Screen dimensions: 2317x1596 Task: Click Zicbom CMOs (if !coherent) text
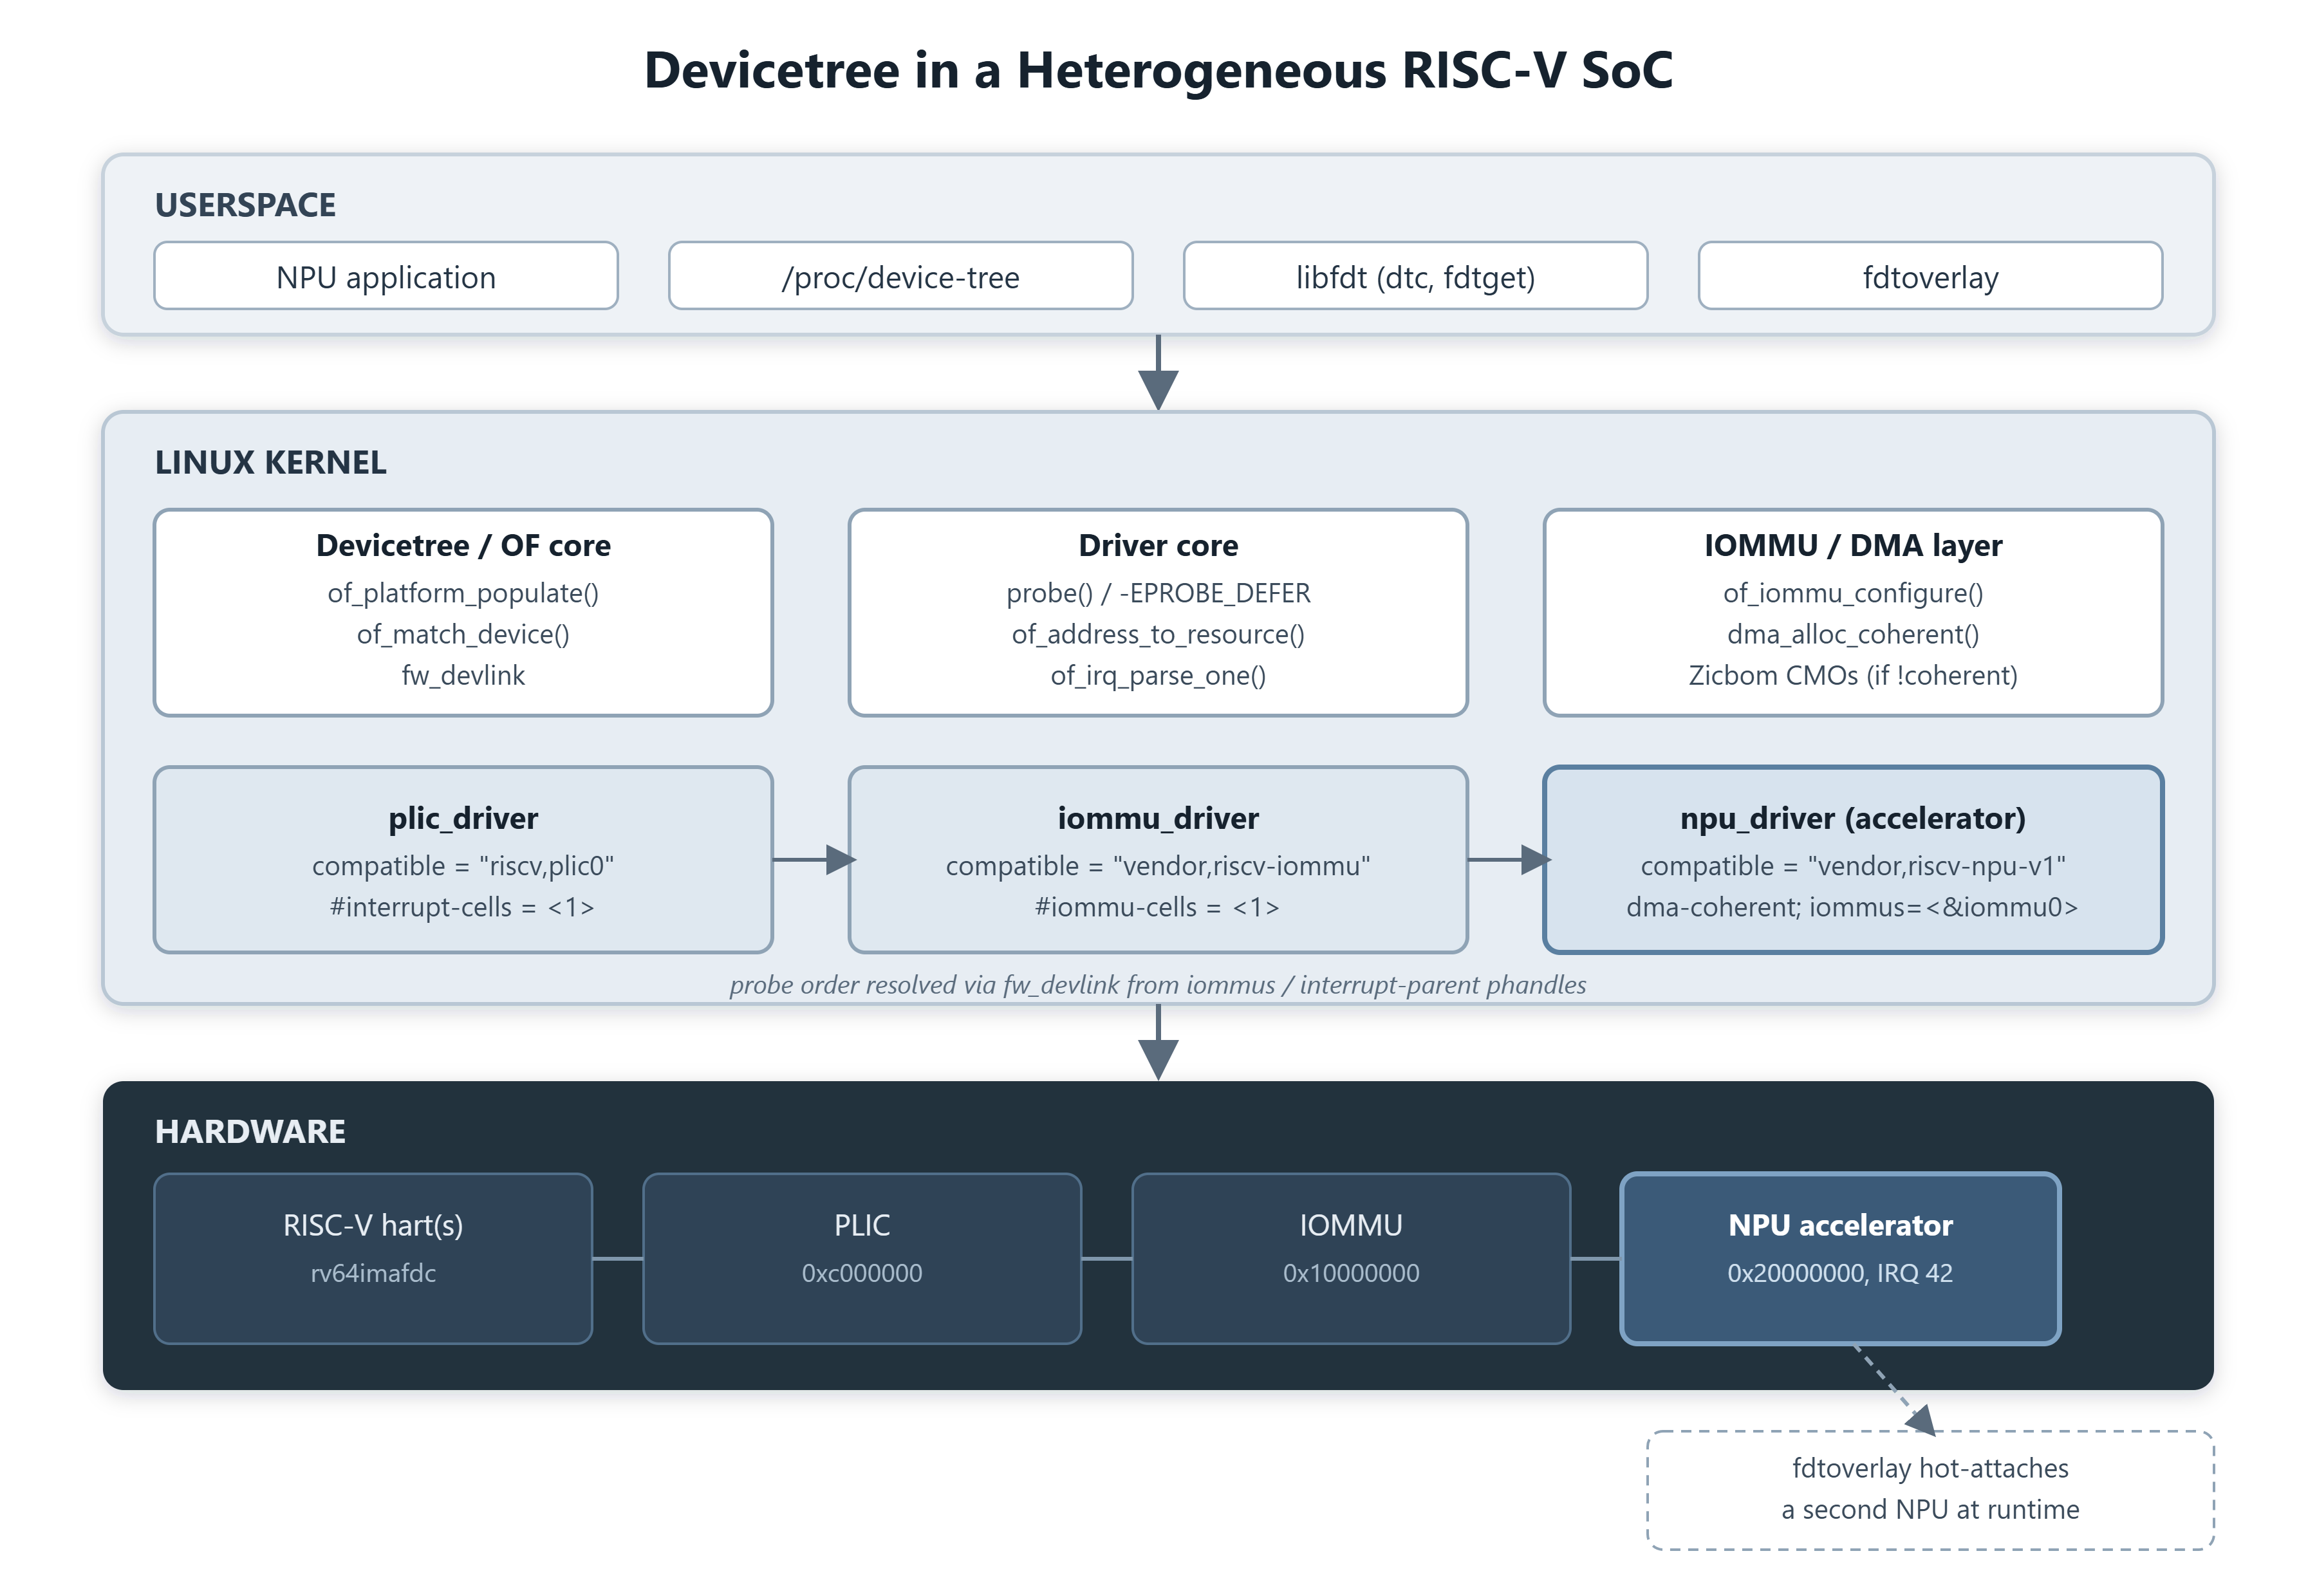click(x=1853, y=675)
